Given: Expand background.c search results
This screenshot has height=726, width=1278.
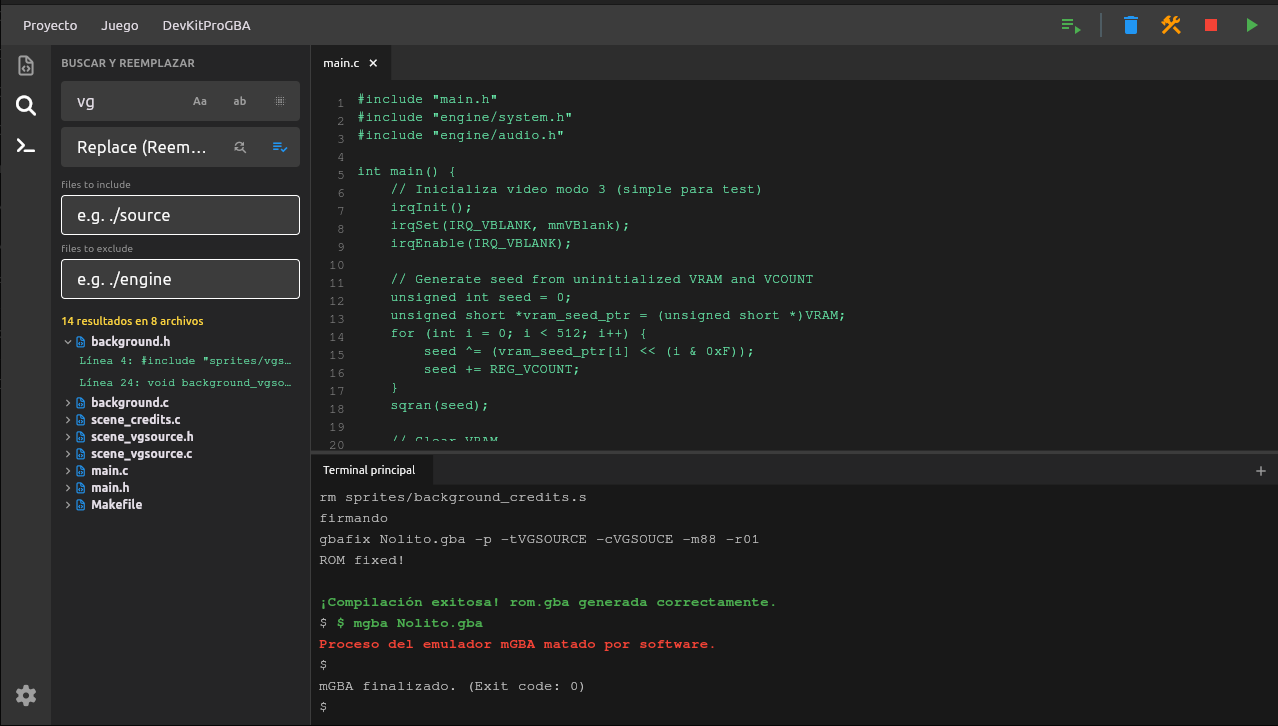Looking at the screenshot, I should 68,403.
